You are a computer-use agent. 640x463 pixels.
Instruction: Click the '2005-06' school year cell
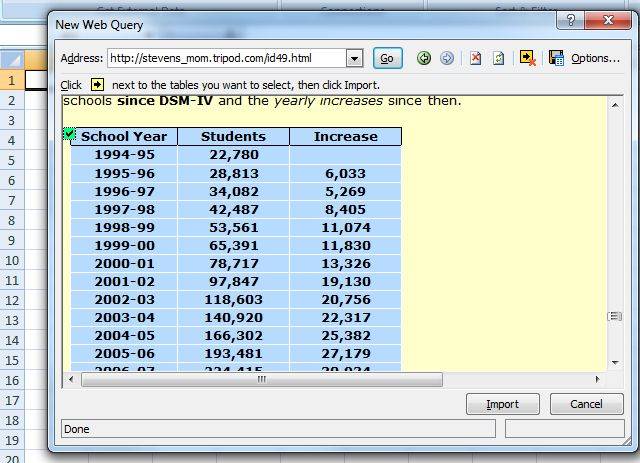(124, 353)
